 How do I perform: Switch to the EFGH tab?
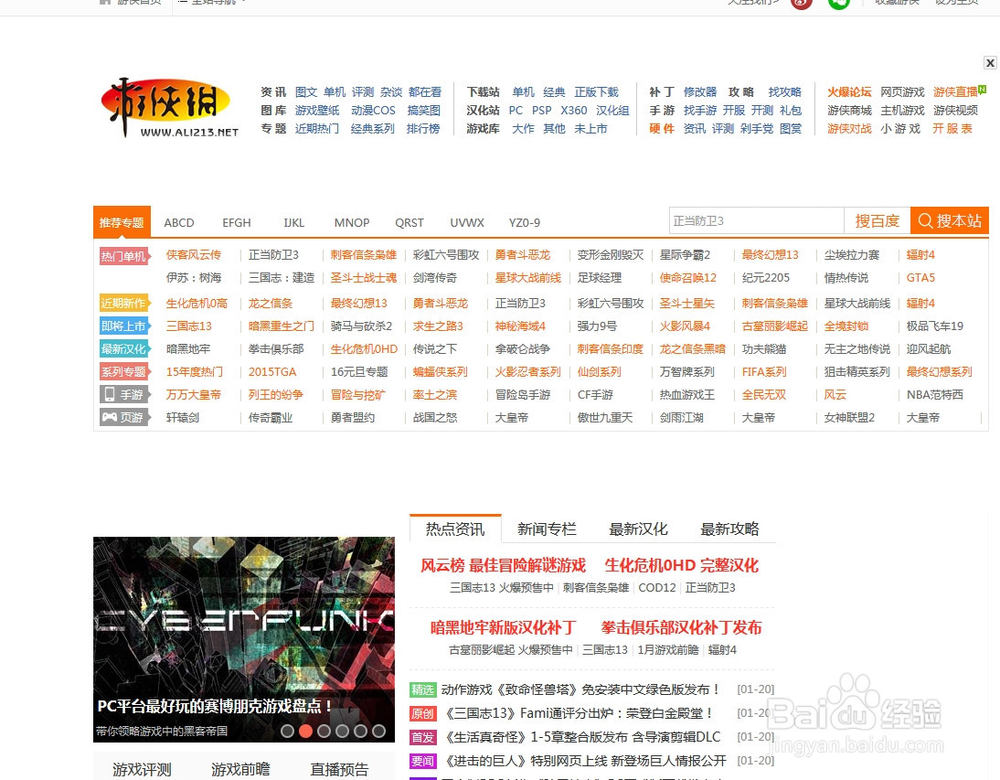coord(237,223)
